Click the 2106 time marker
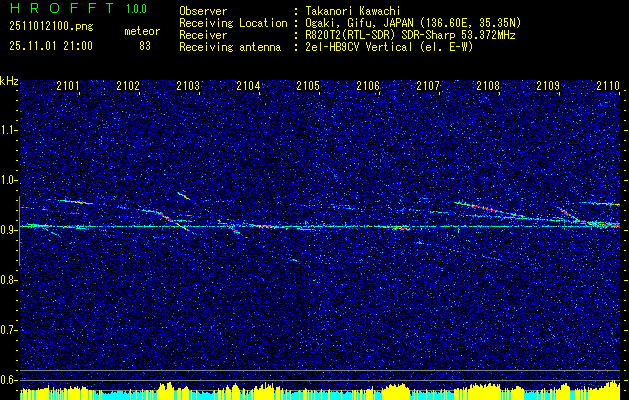The width and height of the screenshot is (629, 400). click(368, 85)
